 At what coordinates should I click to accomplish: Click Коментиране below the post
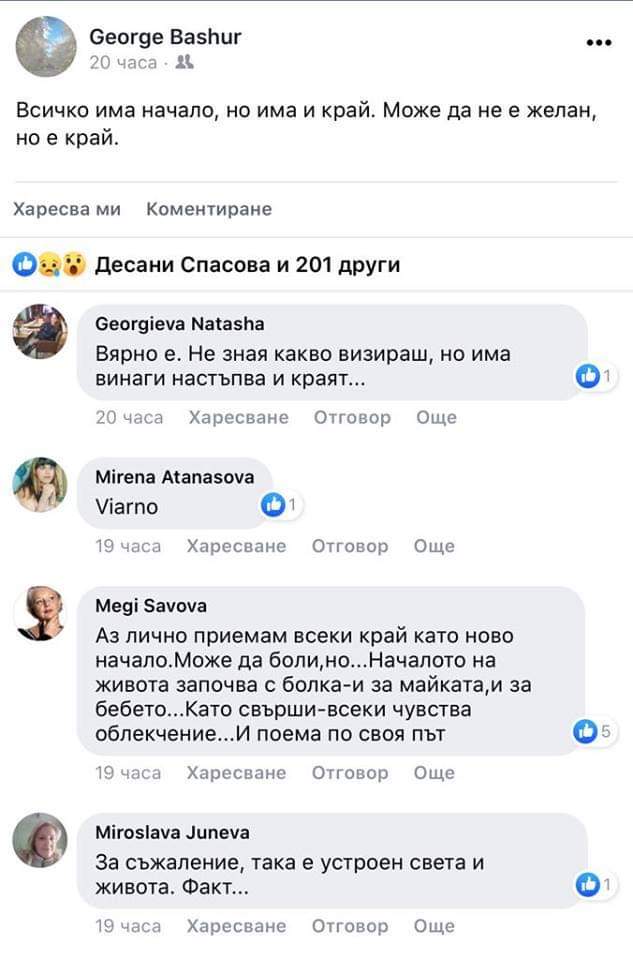[x=209, y=209]
